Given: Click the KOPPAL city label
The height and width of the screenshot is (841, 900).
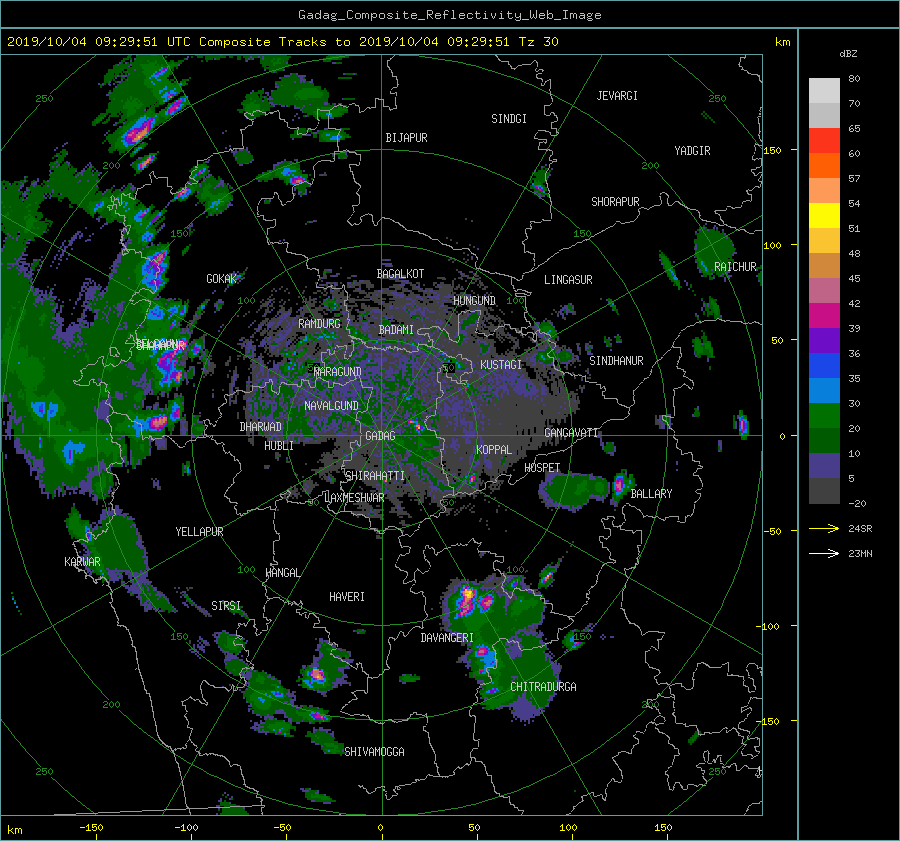Looking at the screenshot, I should click(494, 449).
